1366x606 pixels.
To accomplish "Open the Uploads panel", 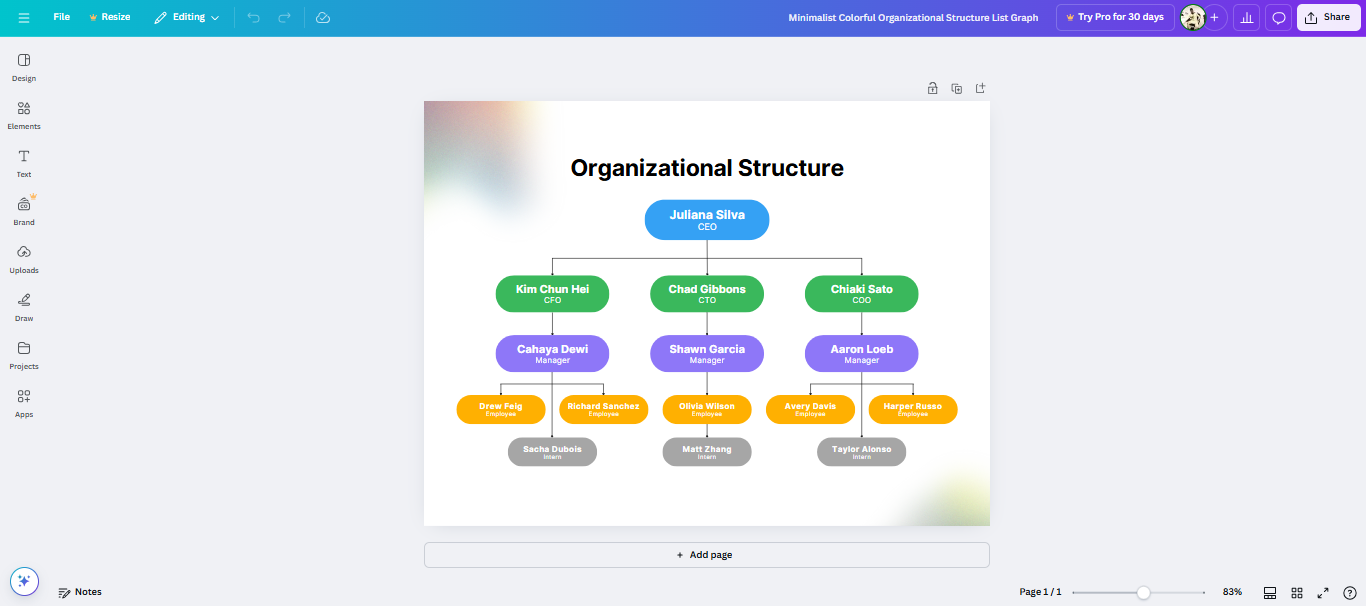I will pos(24,259).
